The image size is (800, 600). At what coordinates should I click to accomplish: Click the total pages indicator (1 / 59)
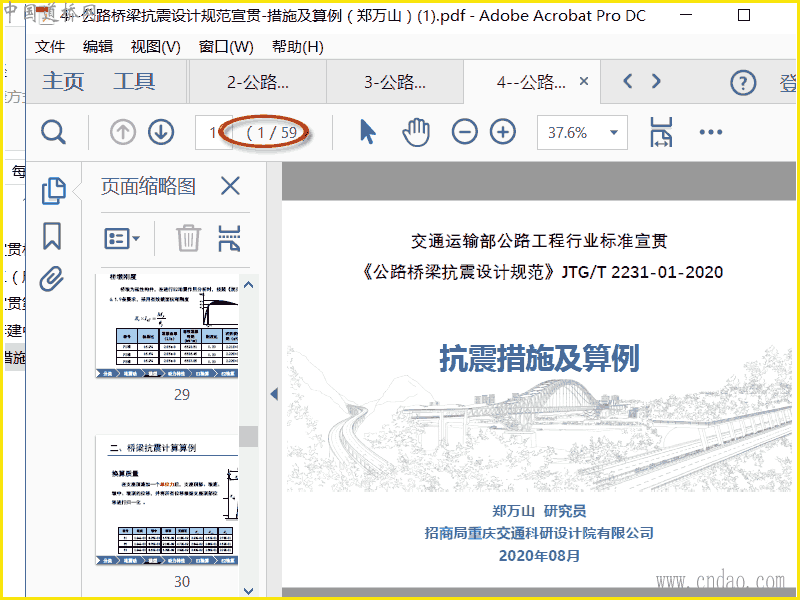click(x=272, y=133)
